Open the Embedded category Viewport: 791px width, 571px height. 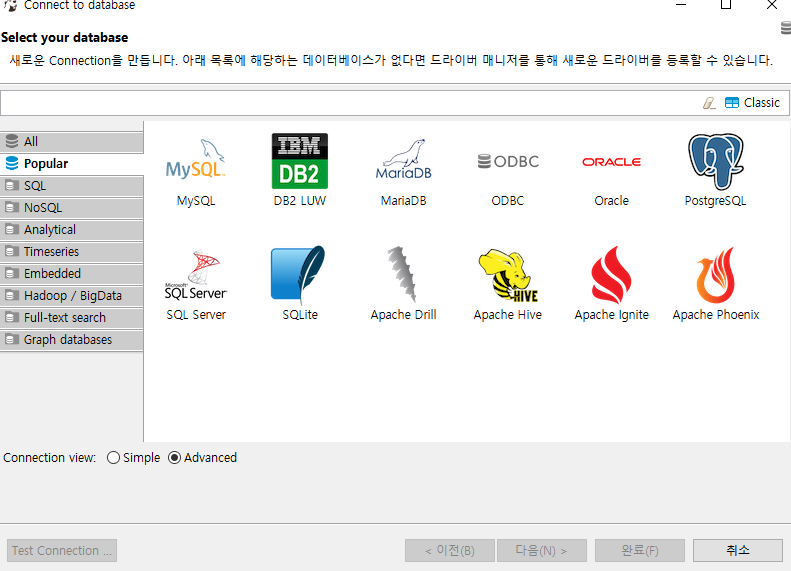pyautogui.click(x=72, y=273)
